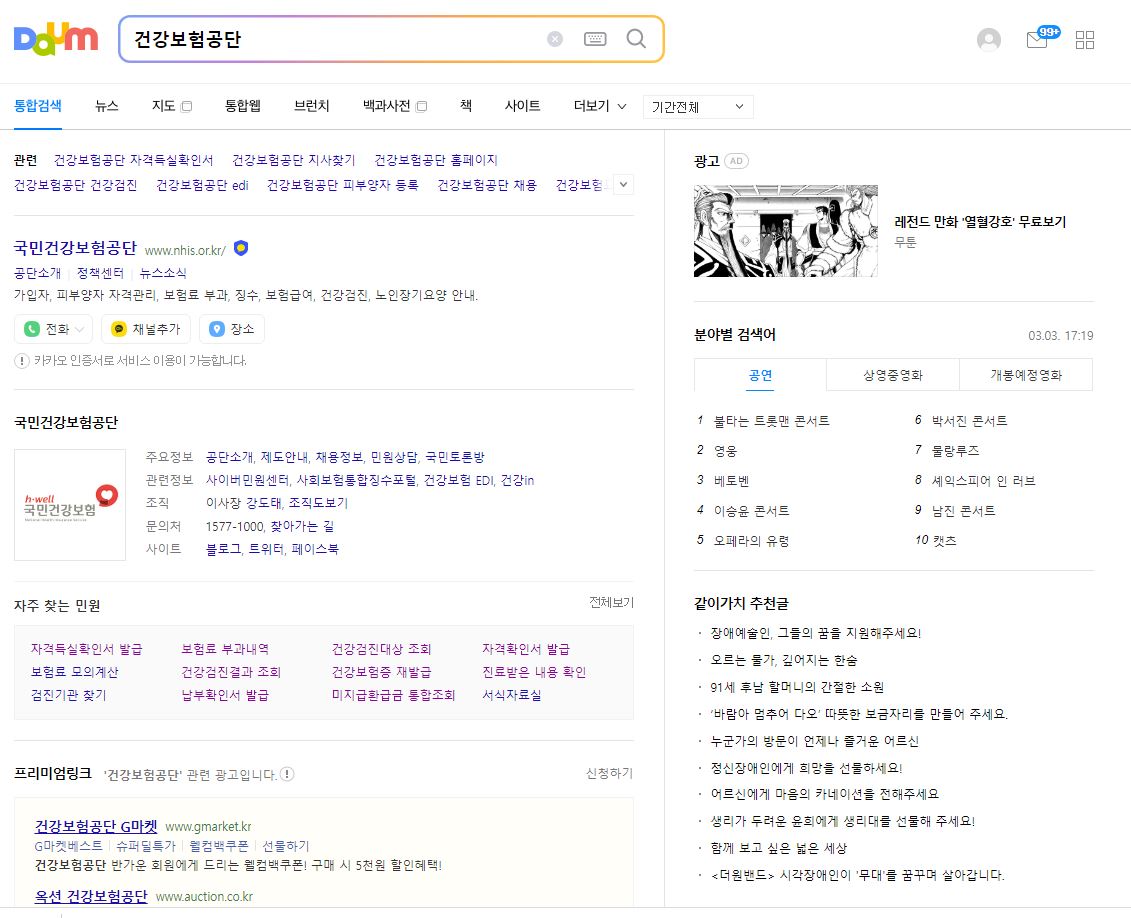
Task: Select the 공연 category tab
Action: click(760, 375)
